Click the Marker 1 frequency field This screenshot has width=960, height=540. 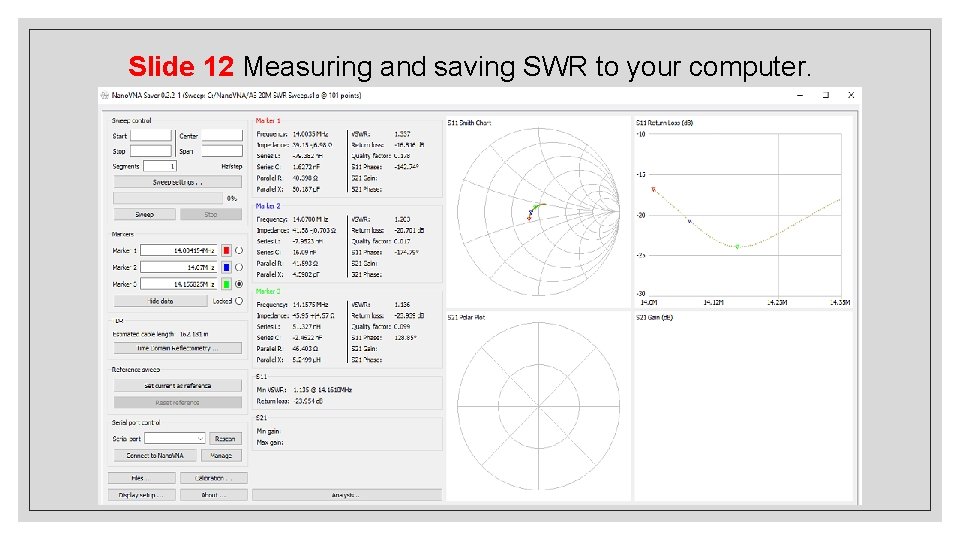[179, 250]
